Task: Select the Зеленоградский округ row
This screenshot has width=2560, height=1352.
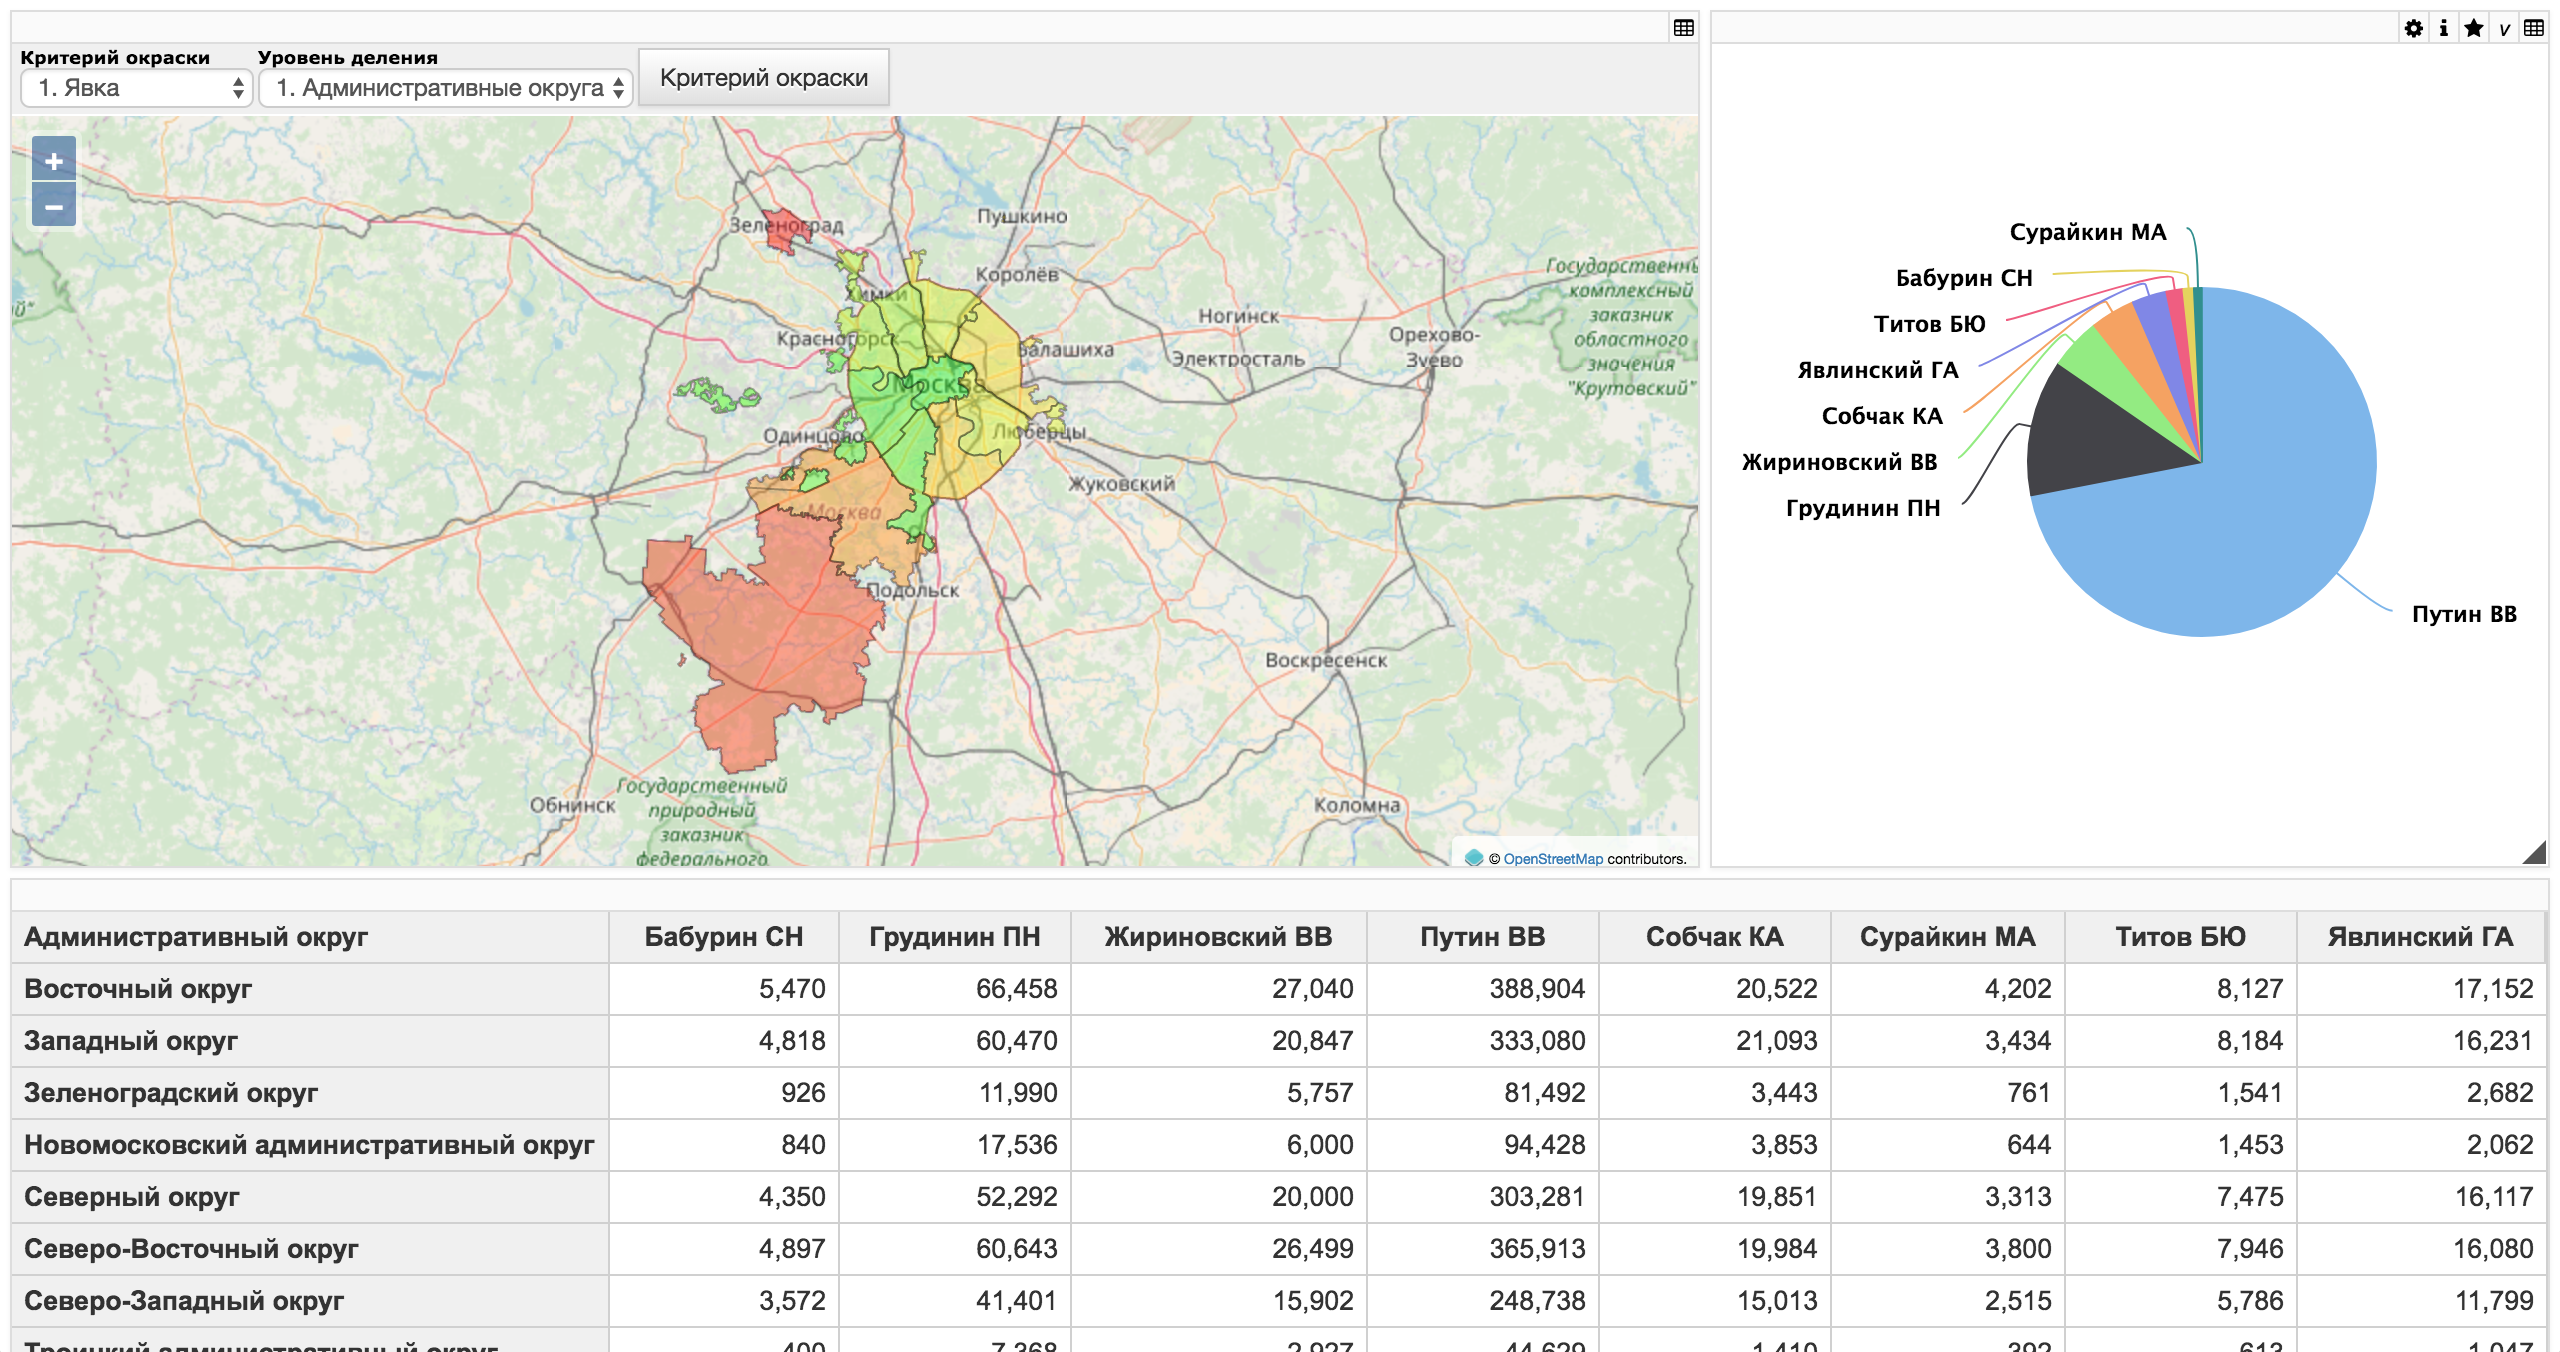Action: [x=1279, y=1093]
